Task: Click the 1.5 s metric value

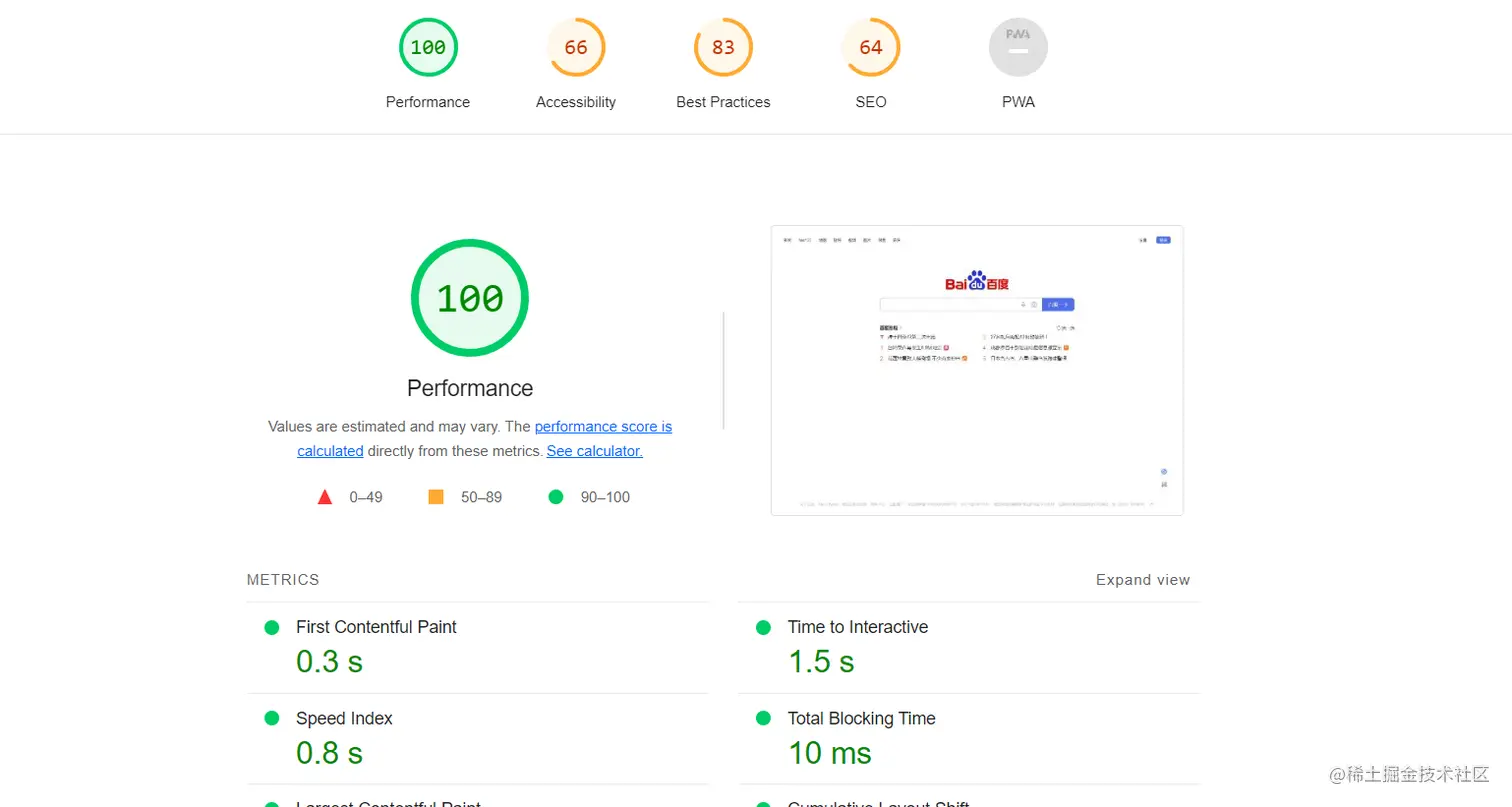Action: pyautogui.click(x=821, y=662)
